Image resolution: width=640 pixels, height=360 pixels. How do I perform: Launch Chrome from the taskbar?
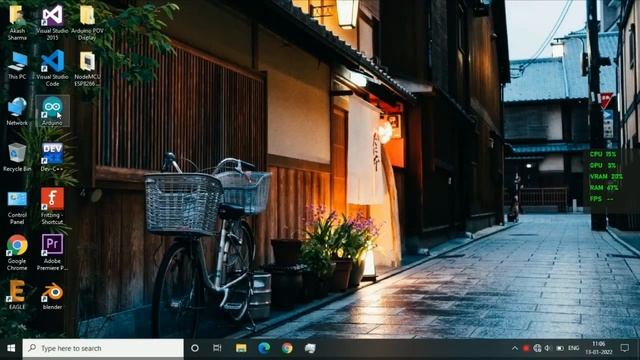[x=287, y=348]
